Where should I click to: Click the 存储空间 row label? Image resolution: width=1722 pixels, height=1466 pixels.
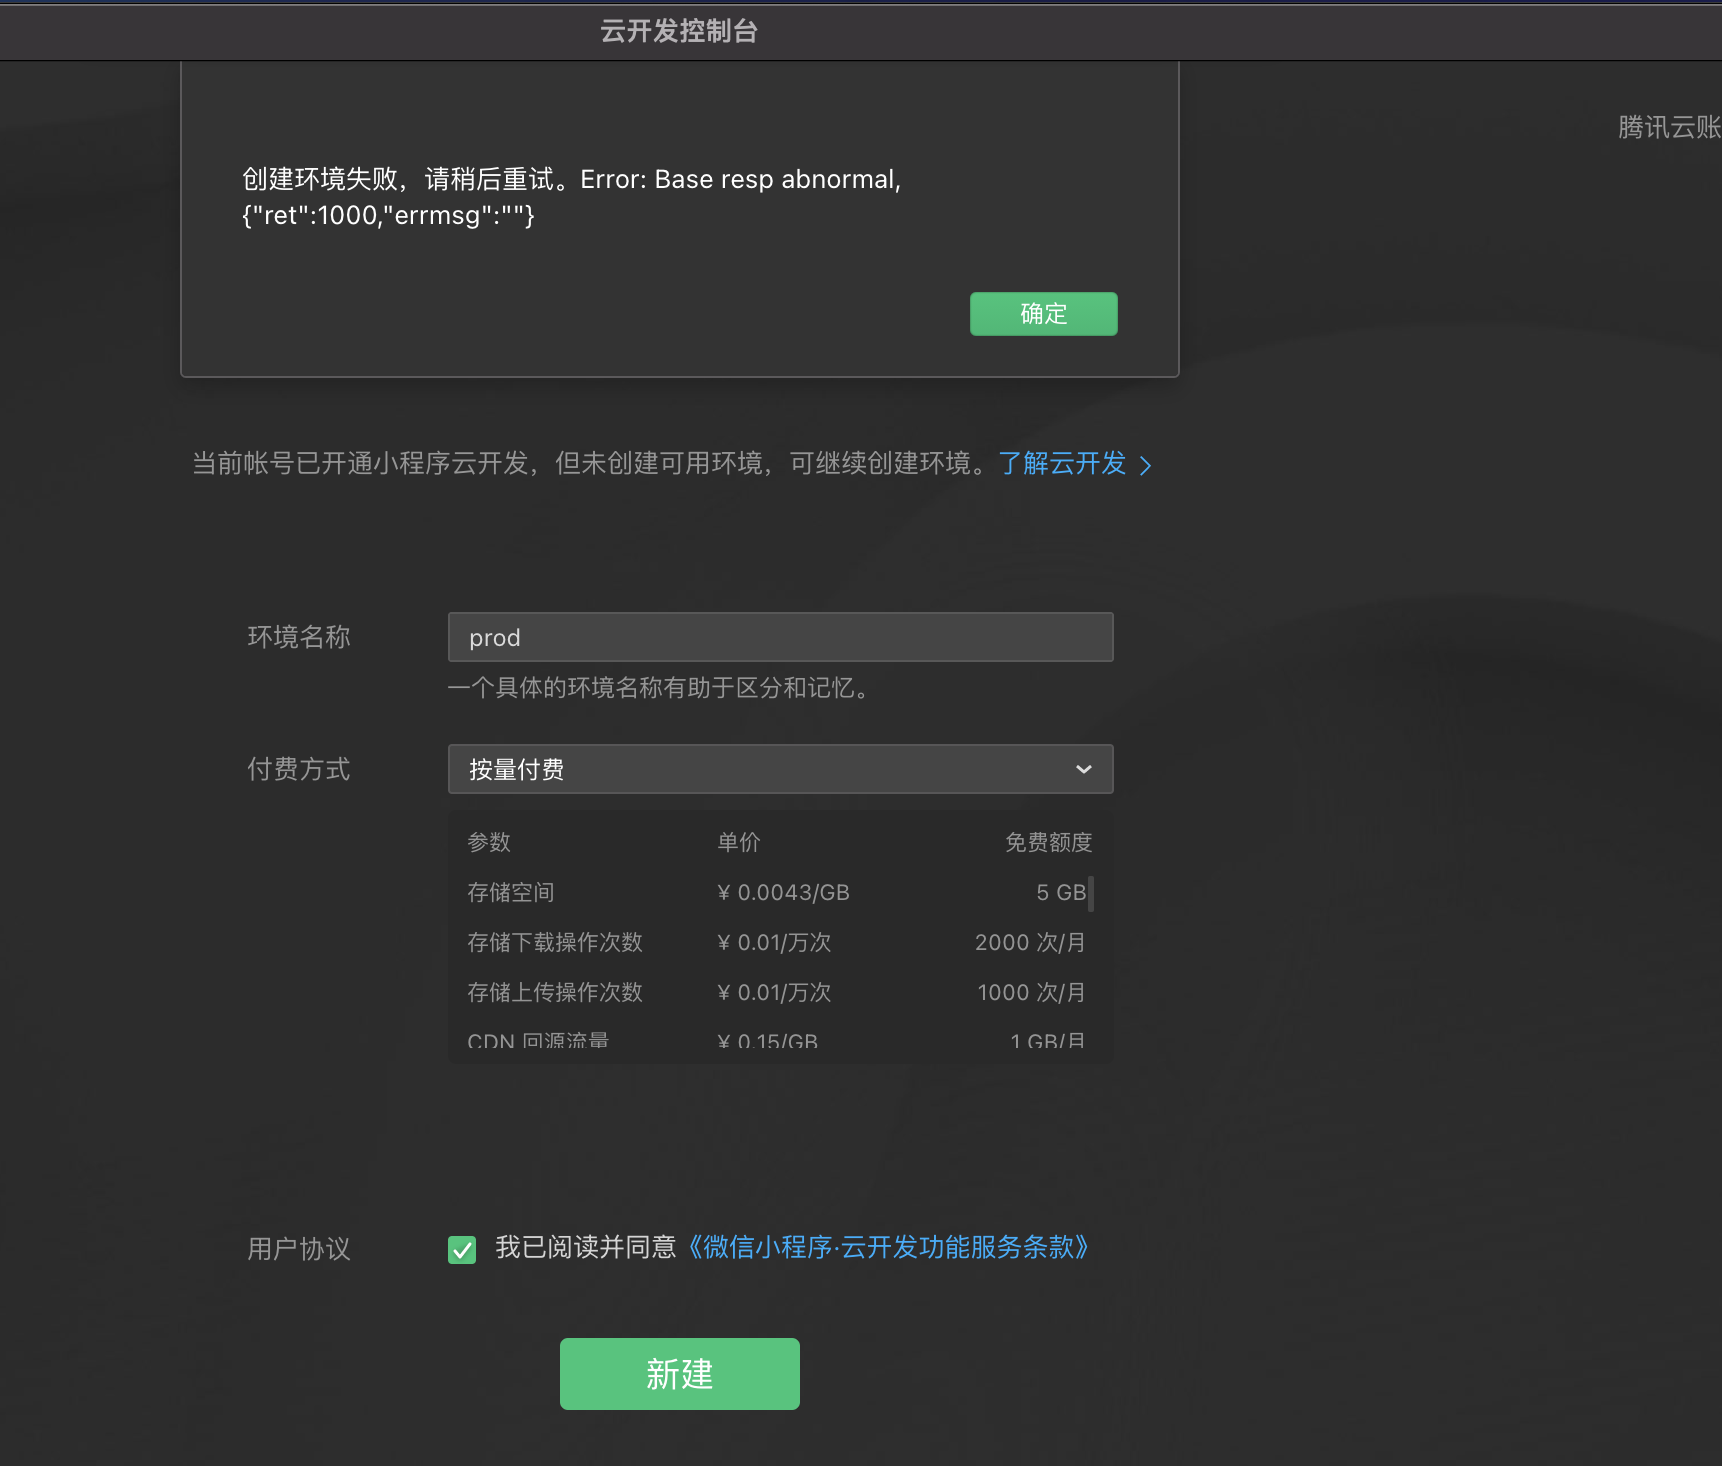pos(511,892)
